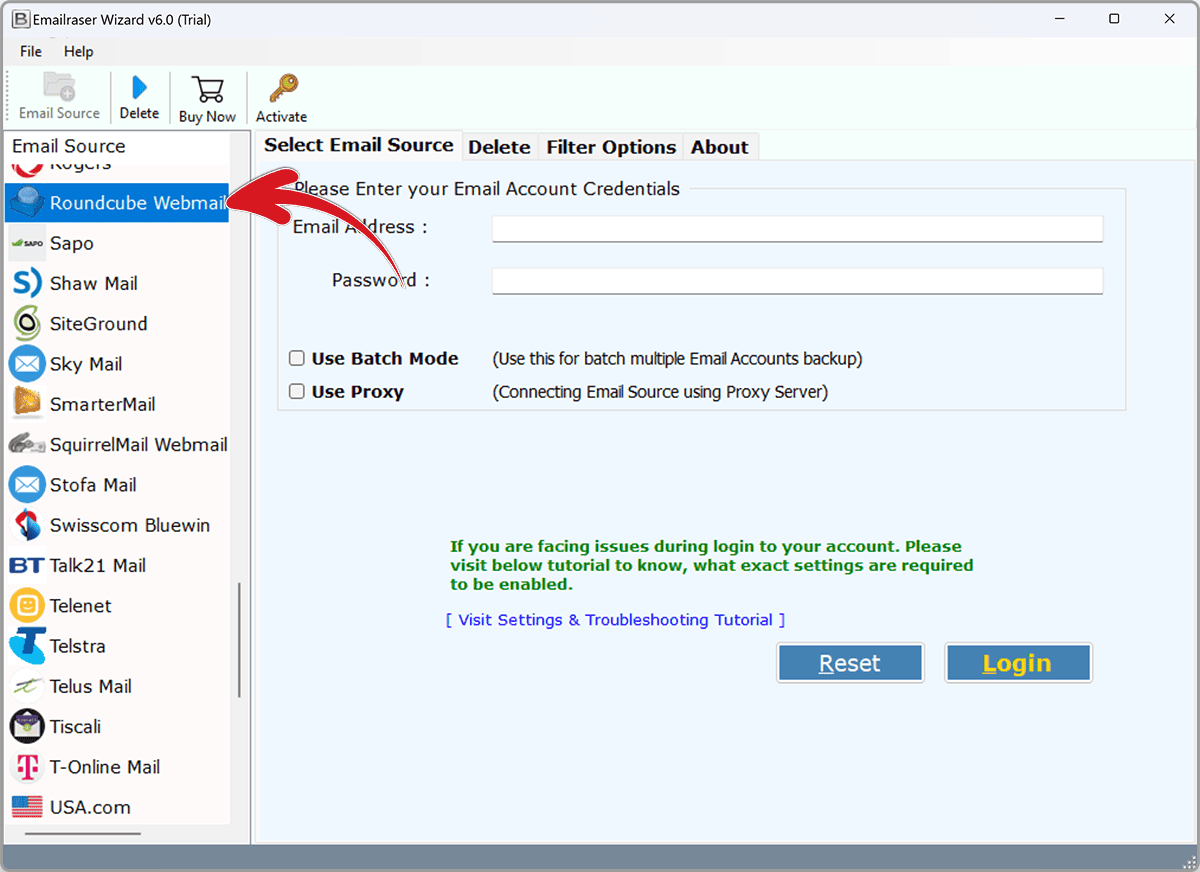
Task: Select the 'USA.com' text label
Action: [x=90, y=807]
